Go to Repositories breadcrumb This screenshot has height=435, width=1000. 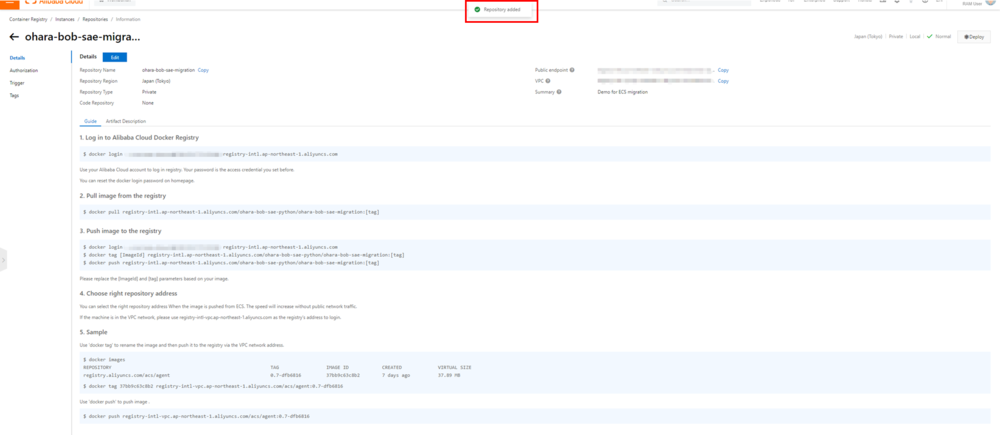(95, 20)
